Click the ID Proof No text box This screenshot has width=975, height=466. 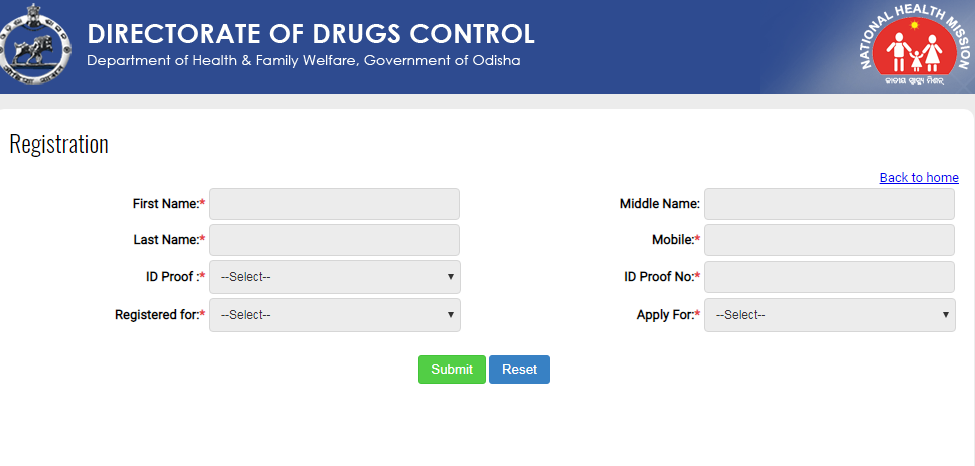(x=829, y=277)
